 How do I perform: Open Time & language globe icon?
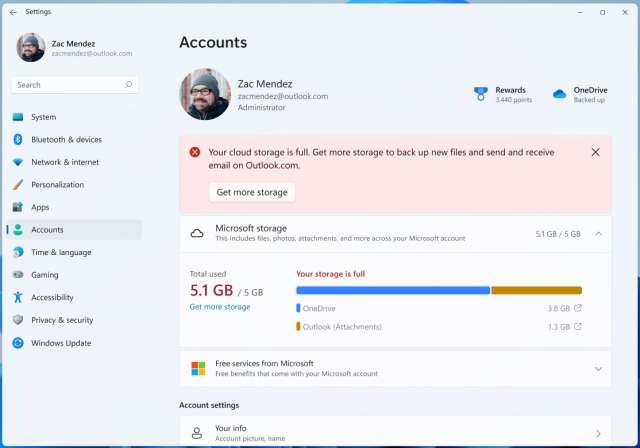pyautogui.click(x=18, y=252)
